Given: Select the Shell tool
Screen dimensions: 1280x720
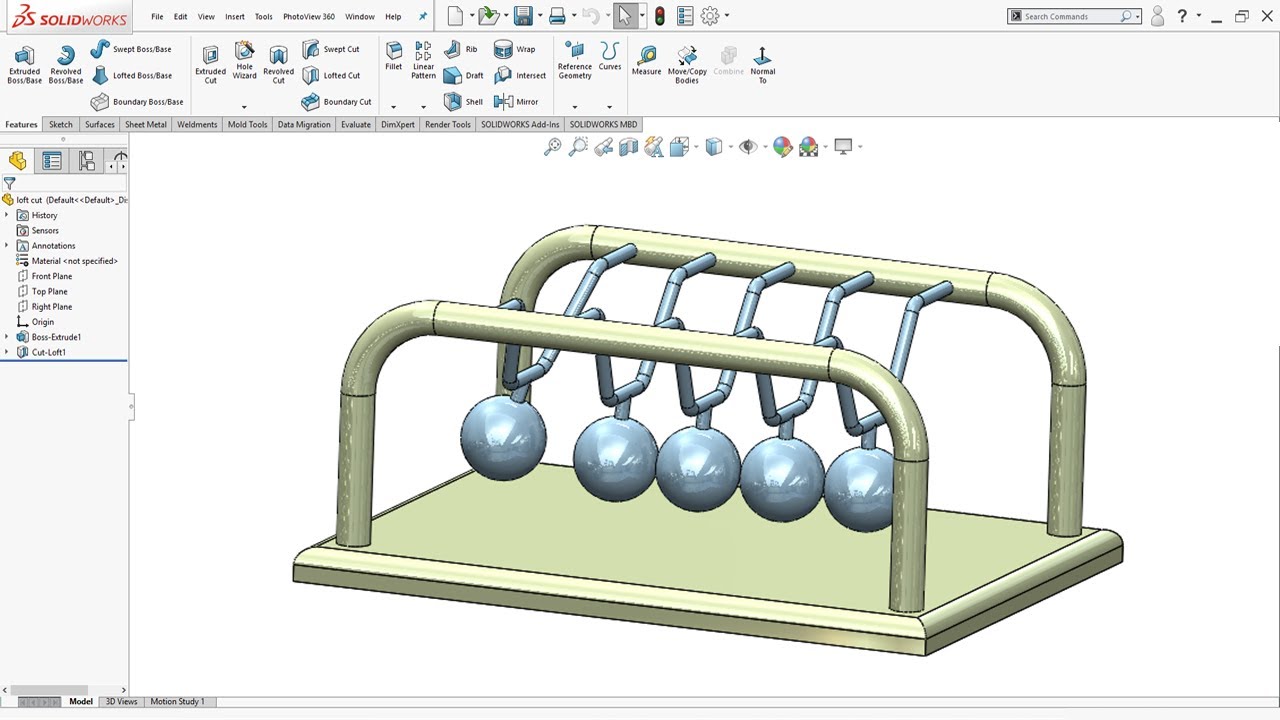Looking at the screenshot, I should [464, 102].
